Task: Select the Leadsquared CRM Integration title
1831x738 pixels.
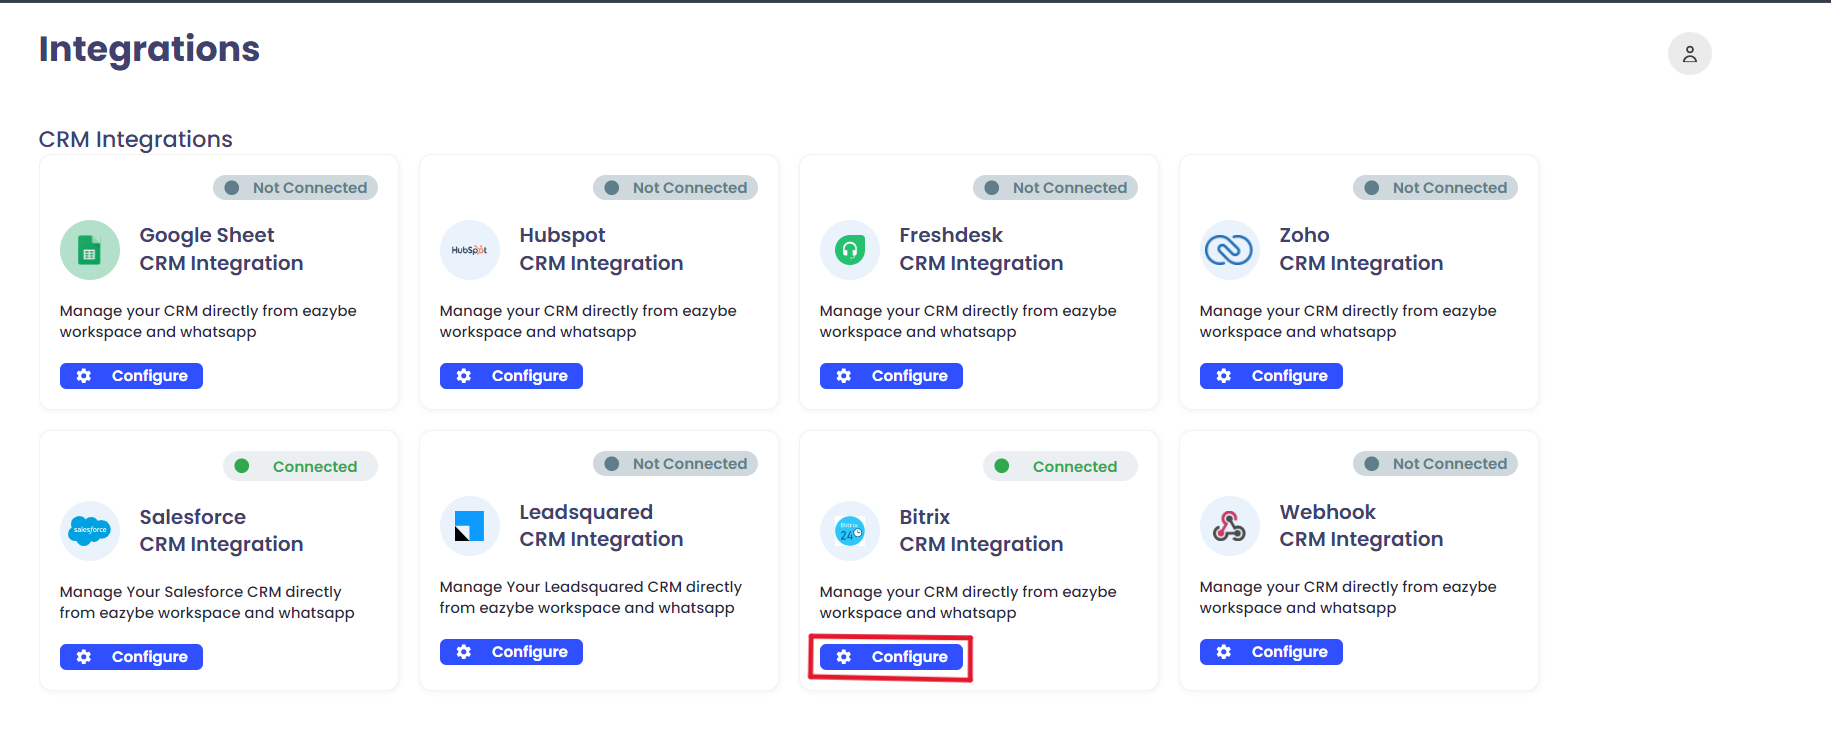Action: click(x=601, y=525)
